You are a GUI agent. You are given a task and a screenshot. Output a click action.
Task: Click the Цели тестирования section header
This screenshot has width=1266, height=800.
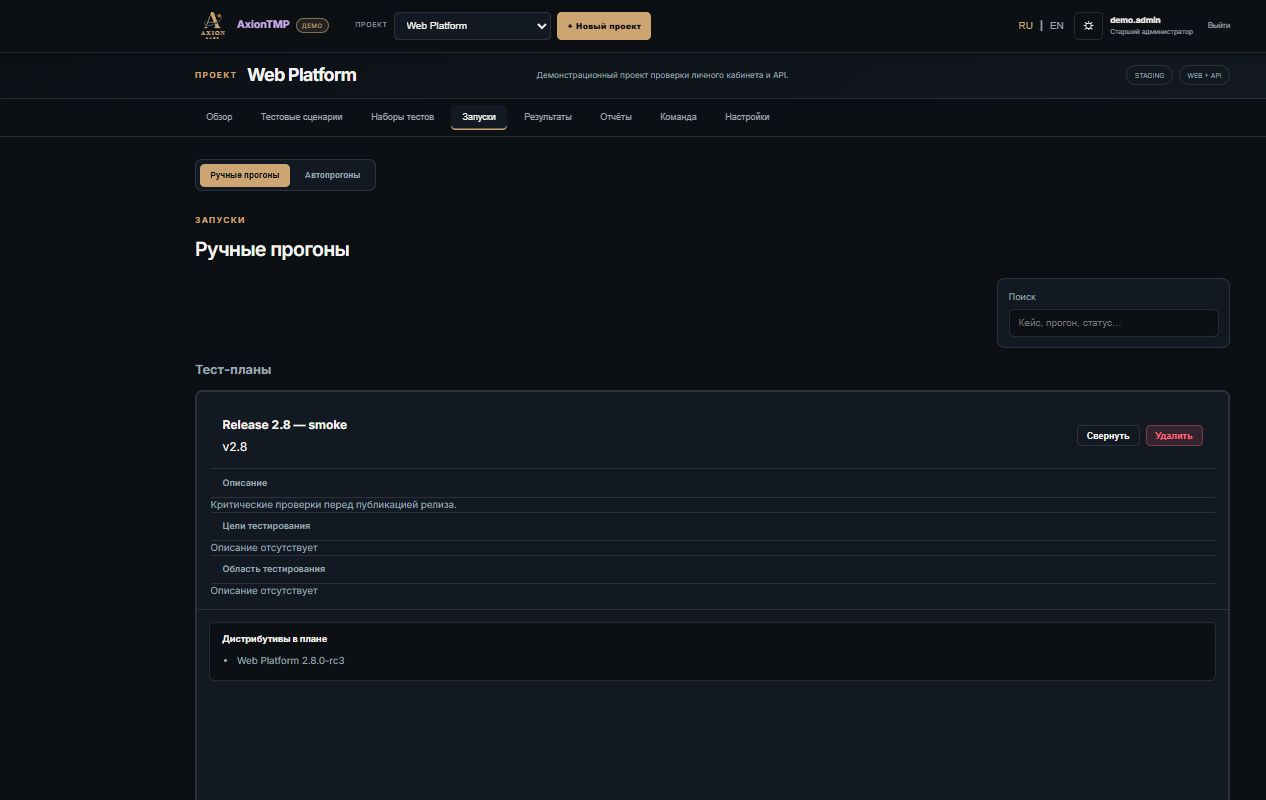[x=266, y=526]
